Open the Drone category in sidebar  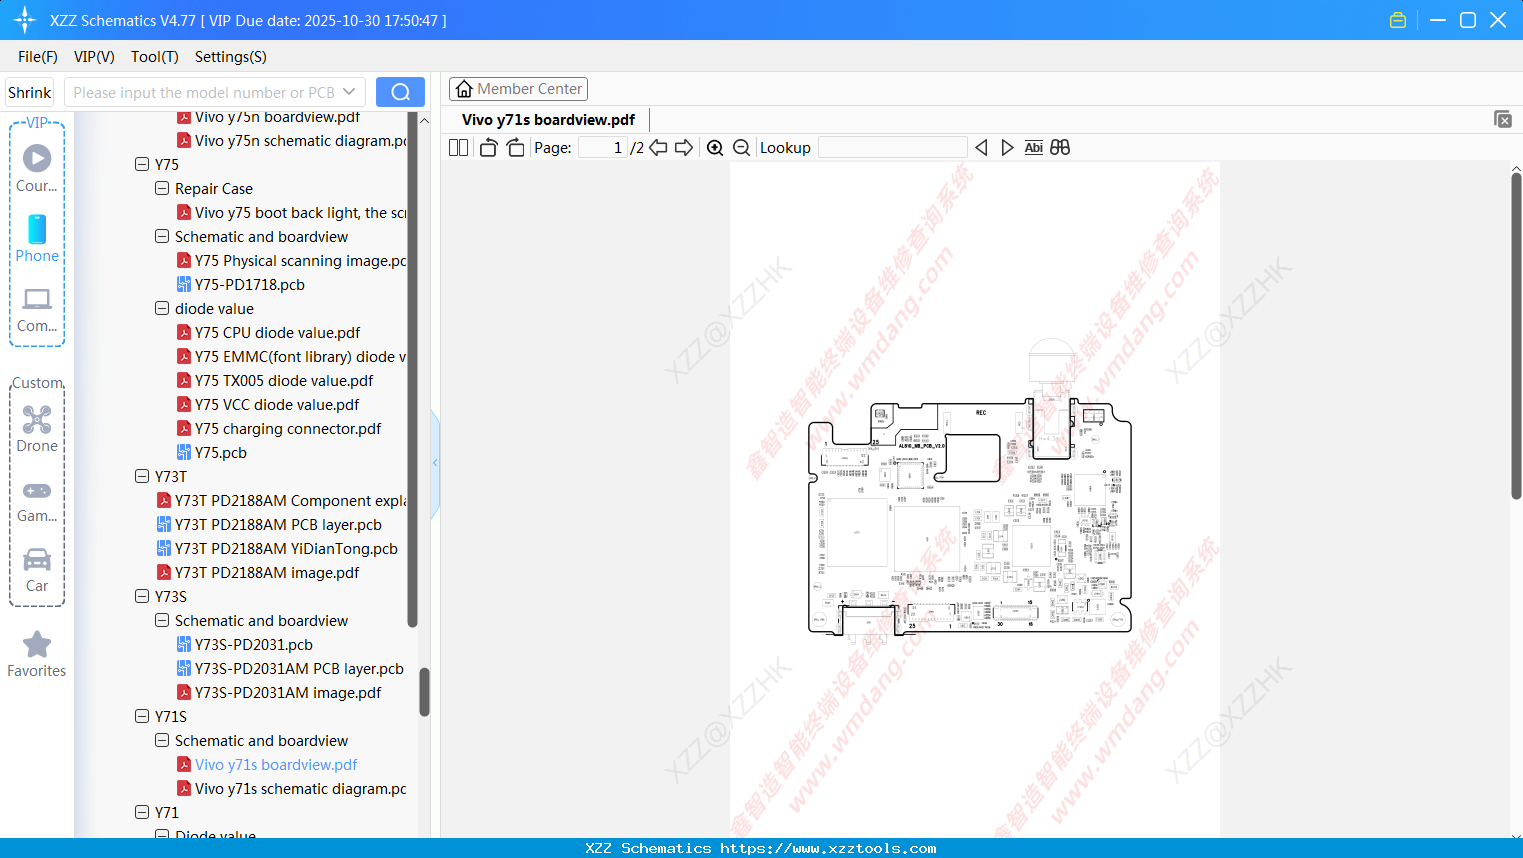[37, 429]
